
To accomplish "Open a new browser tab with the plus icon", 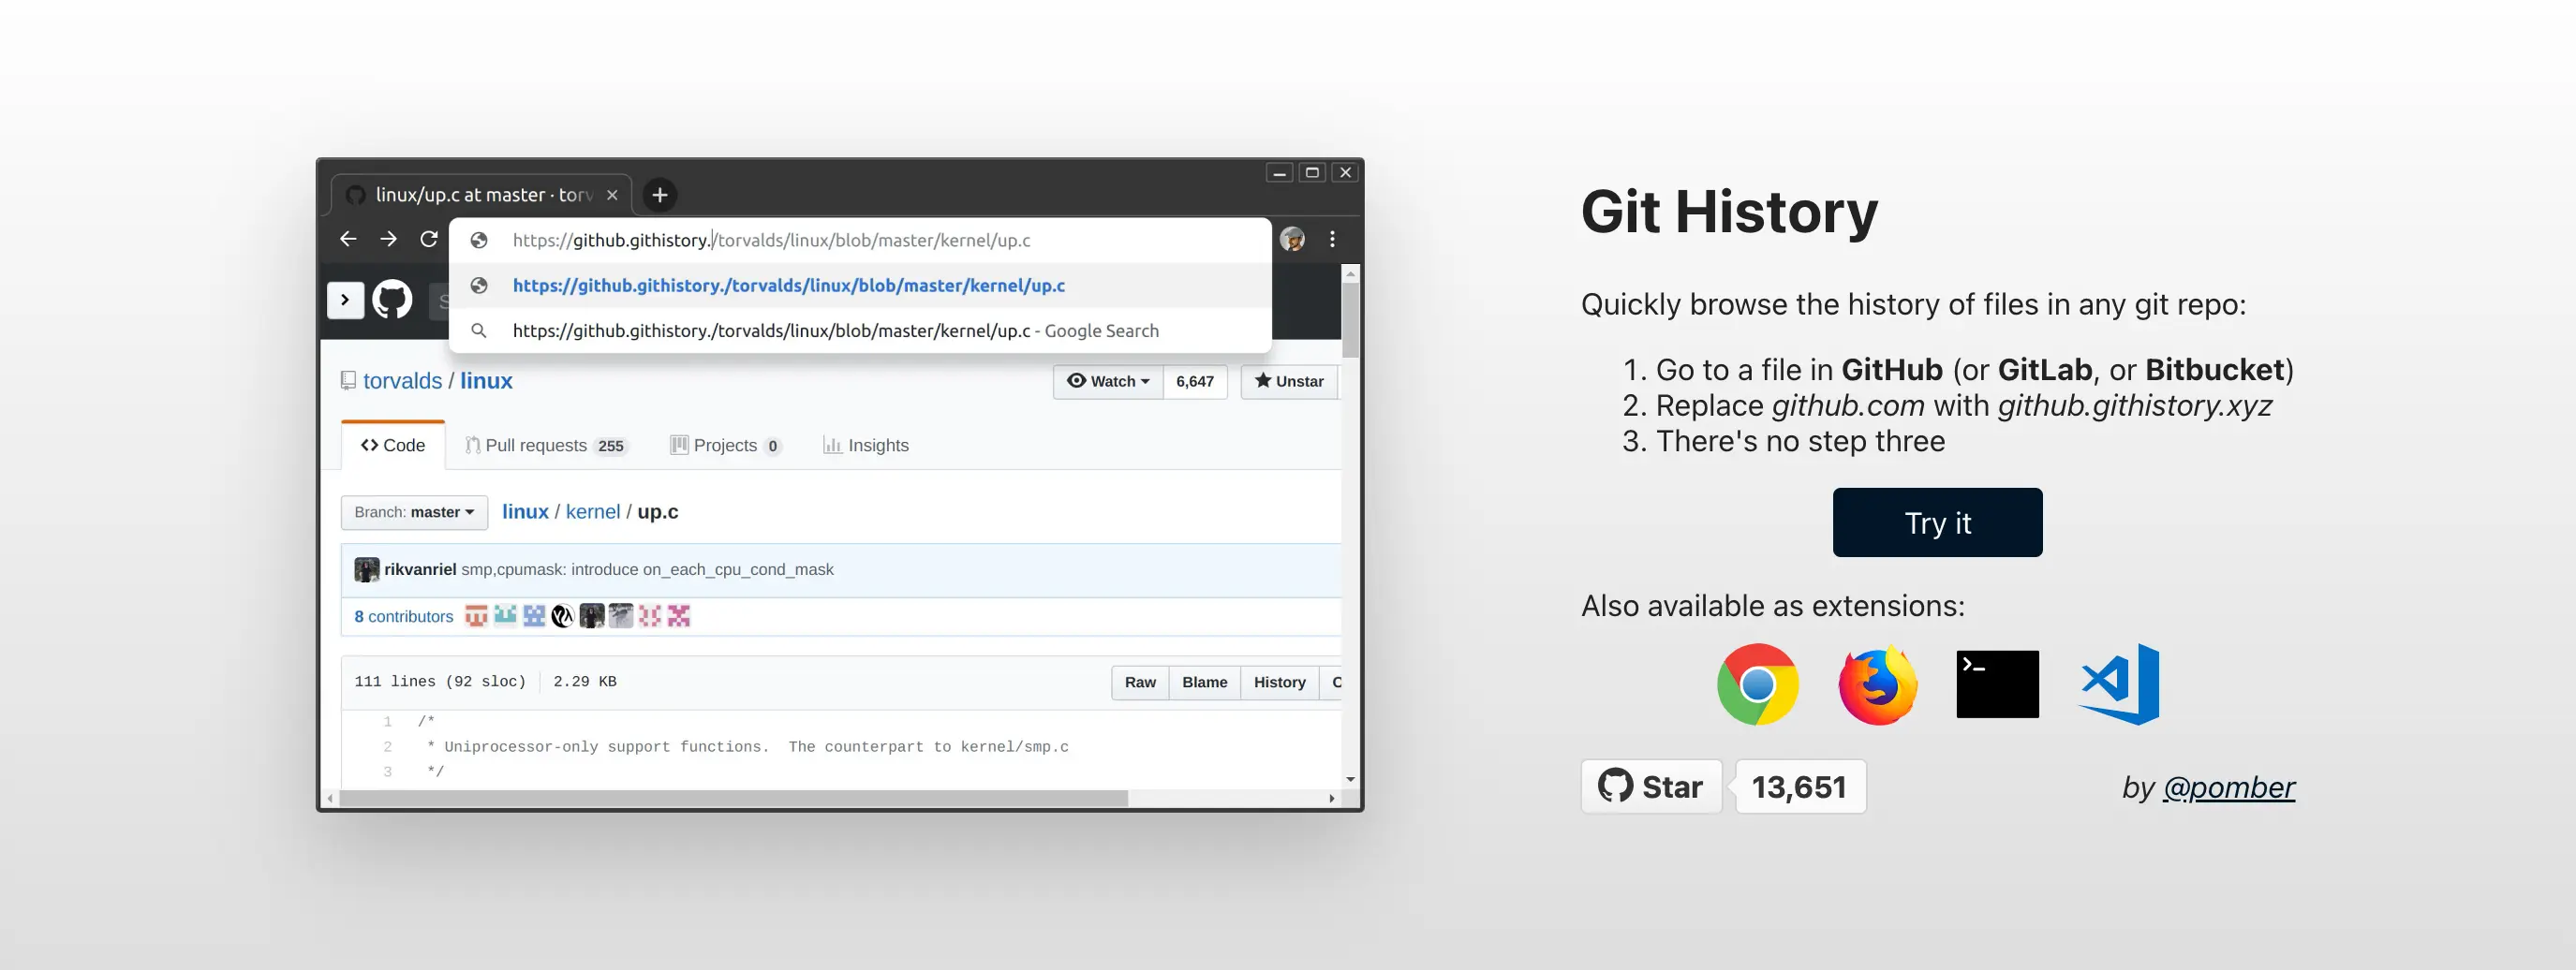I will [x=659, y=195].
